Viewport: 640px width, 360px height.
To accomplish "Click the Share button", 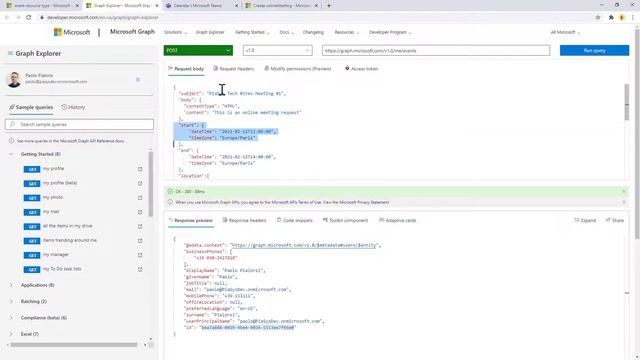I will pos(615,220).
